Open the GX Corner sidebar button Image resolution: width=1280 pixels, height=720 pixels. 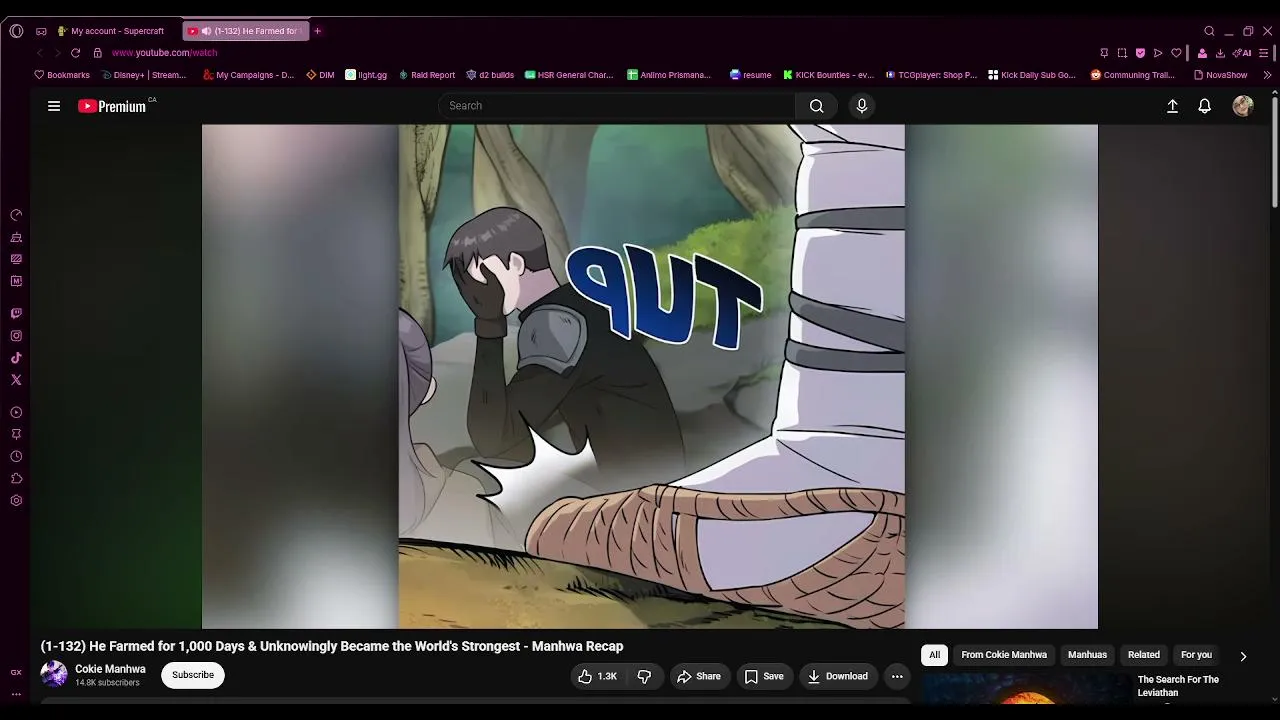point(16,673)
